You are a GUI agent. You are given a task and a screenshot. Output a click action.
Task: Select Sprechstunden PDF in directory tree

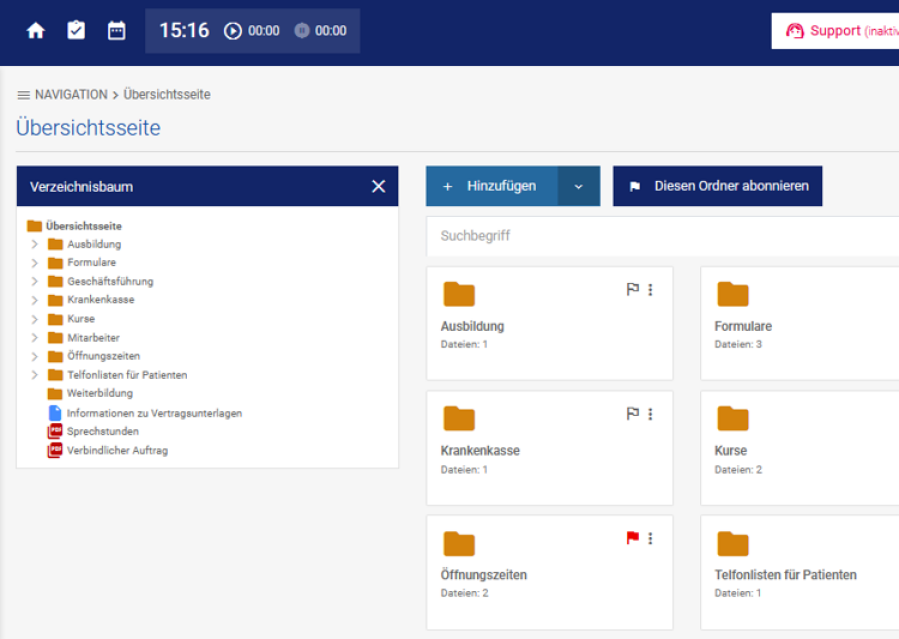102,432
